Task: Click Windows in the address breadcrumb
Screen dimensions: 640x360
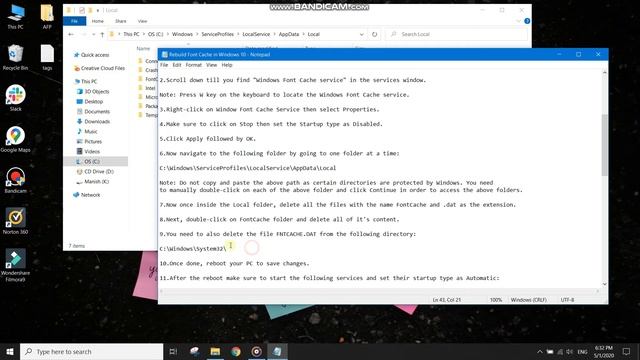Action: click(182, 34)
